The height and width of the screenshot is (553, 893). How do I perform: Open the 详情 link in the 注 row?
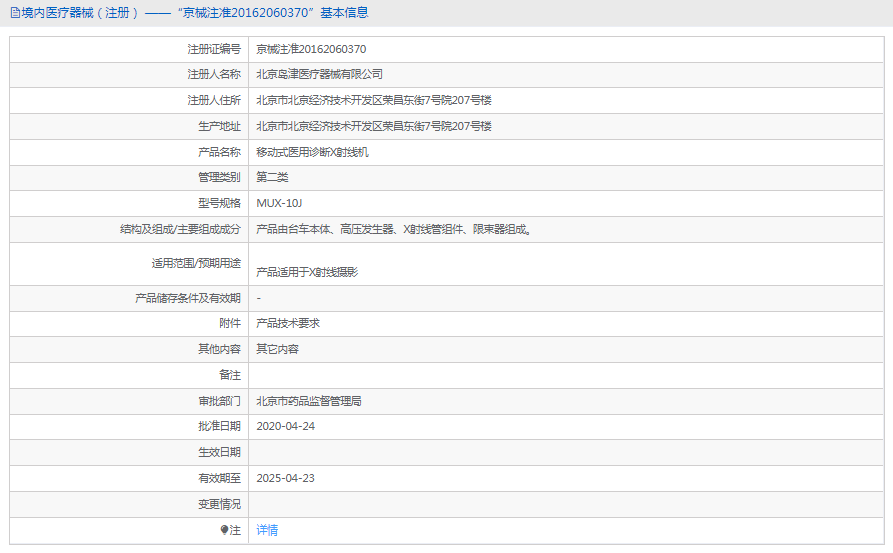[267, 530]
